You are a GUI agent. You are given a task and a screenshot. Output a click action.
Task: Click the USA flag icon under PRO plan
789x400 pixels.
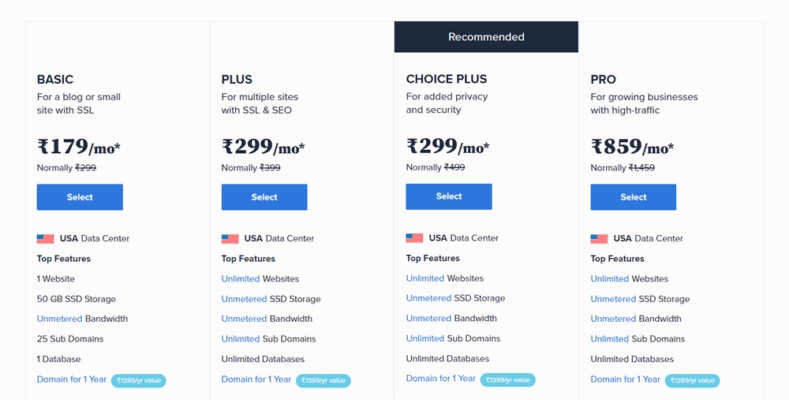[x=599, y=239]
